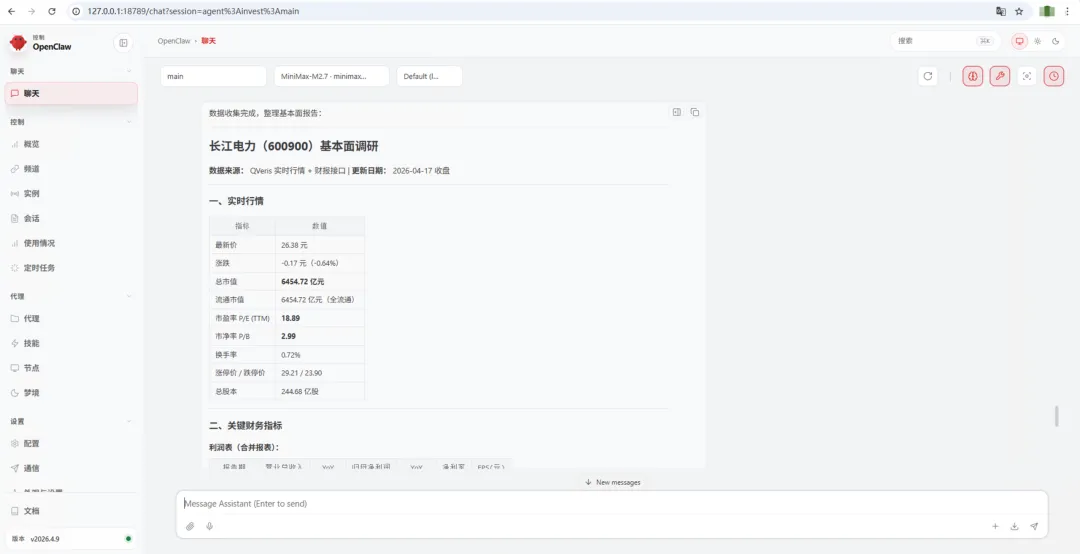Open the 代理 agents page
Screen dimensions: 1080x554
tap(71, 318)
